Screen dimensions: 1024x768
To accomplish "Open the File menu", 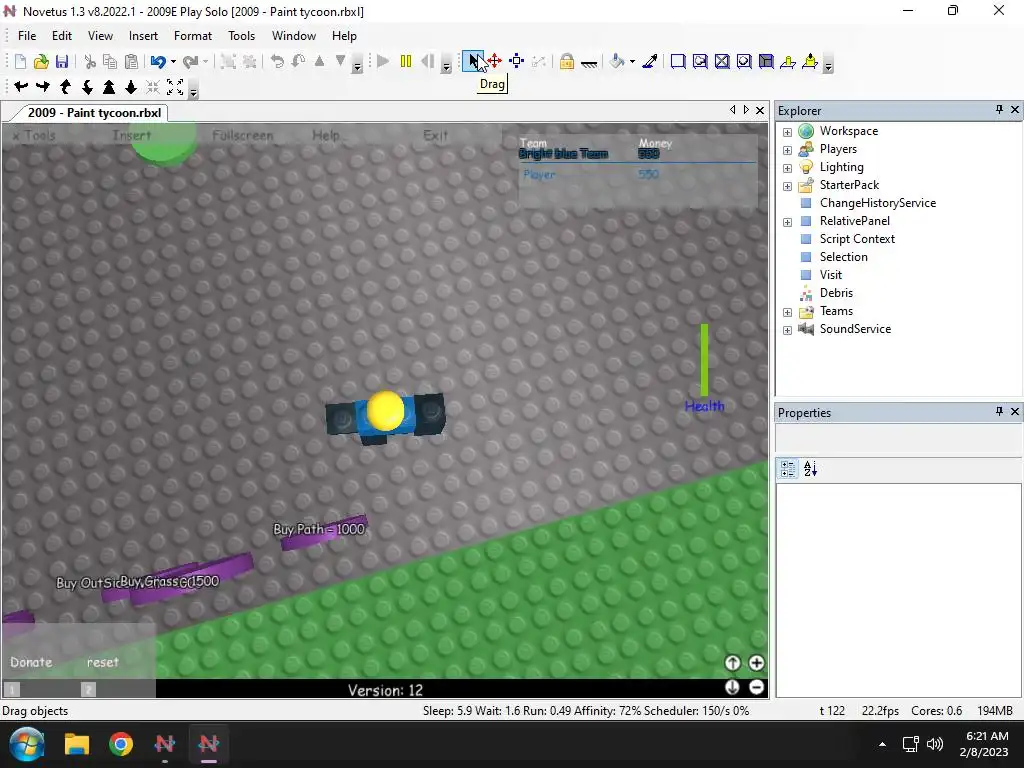I will point(27,36).
